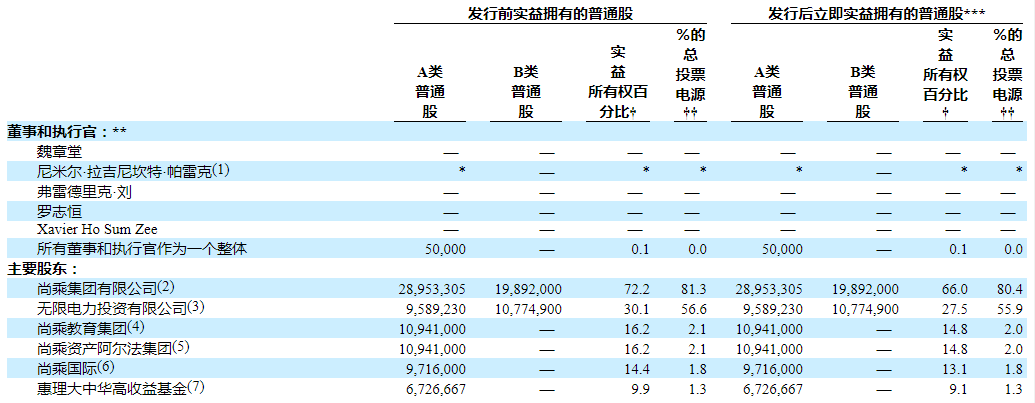This screenshot has width=1035, height=403.
Task: Select value 80.4 in 尚乘集团 row
Action: point(1011,289)
